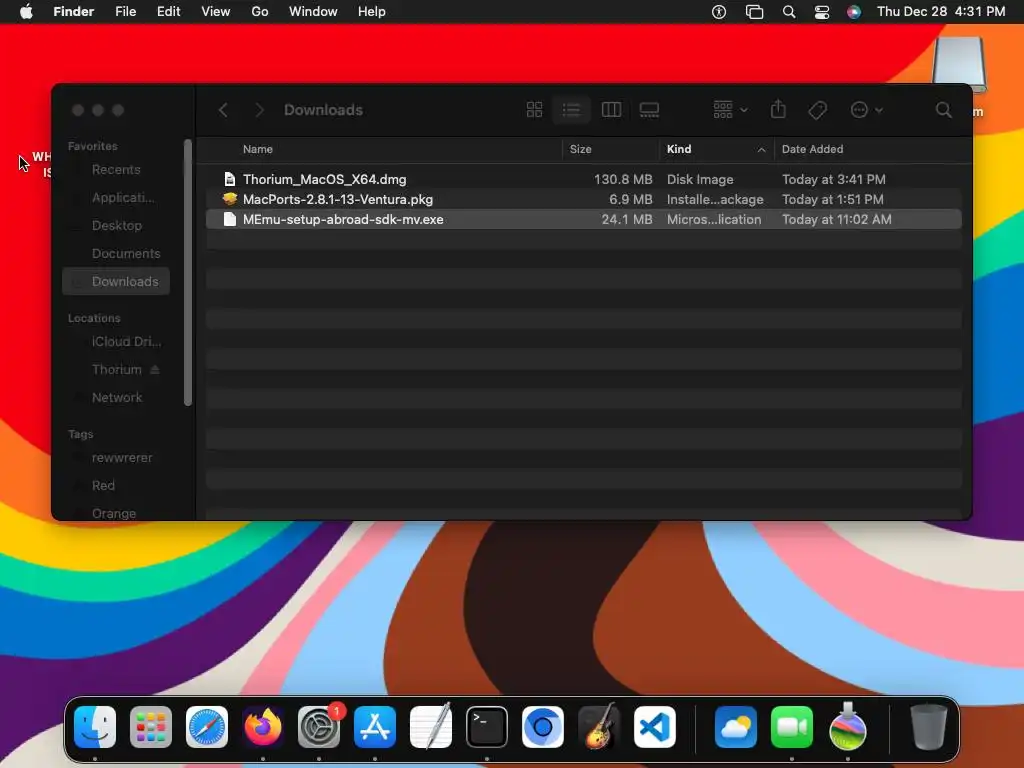The height and width of the screenshot is (768, 1024).
Task: Launch Safari from the Dock
Action: click(x=207, y=727)
